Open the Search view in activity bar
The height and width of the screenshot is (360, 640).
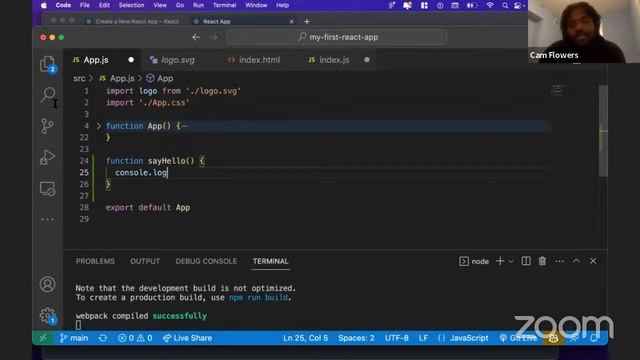[x=48, y=95]
